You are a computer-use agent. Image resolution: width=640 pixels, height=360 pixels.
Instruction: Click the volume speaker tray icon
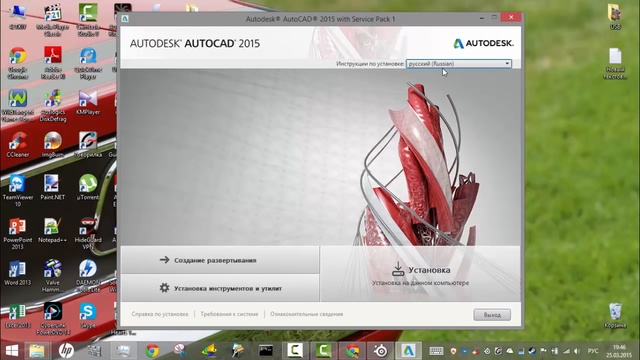pyautogui.click(x=577, y=351)
